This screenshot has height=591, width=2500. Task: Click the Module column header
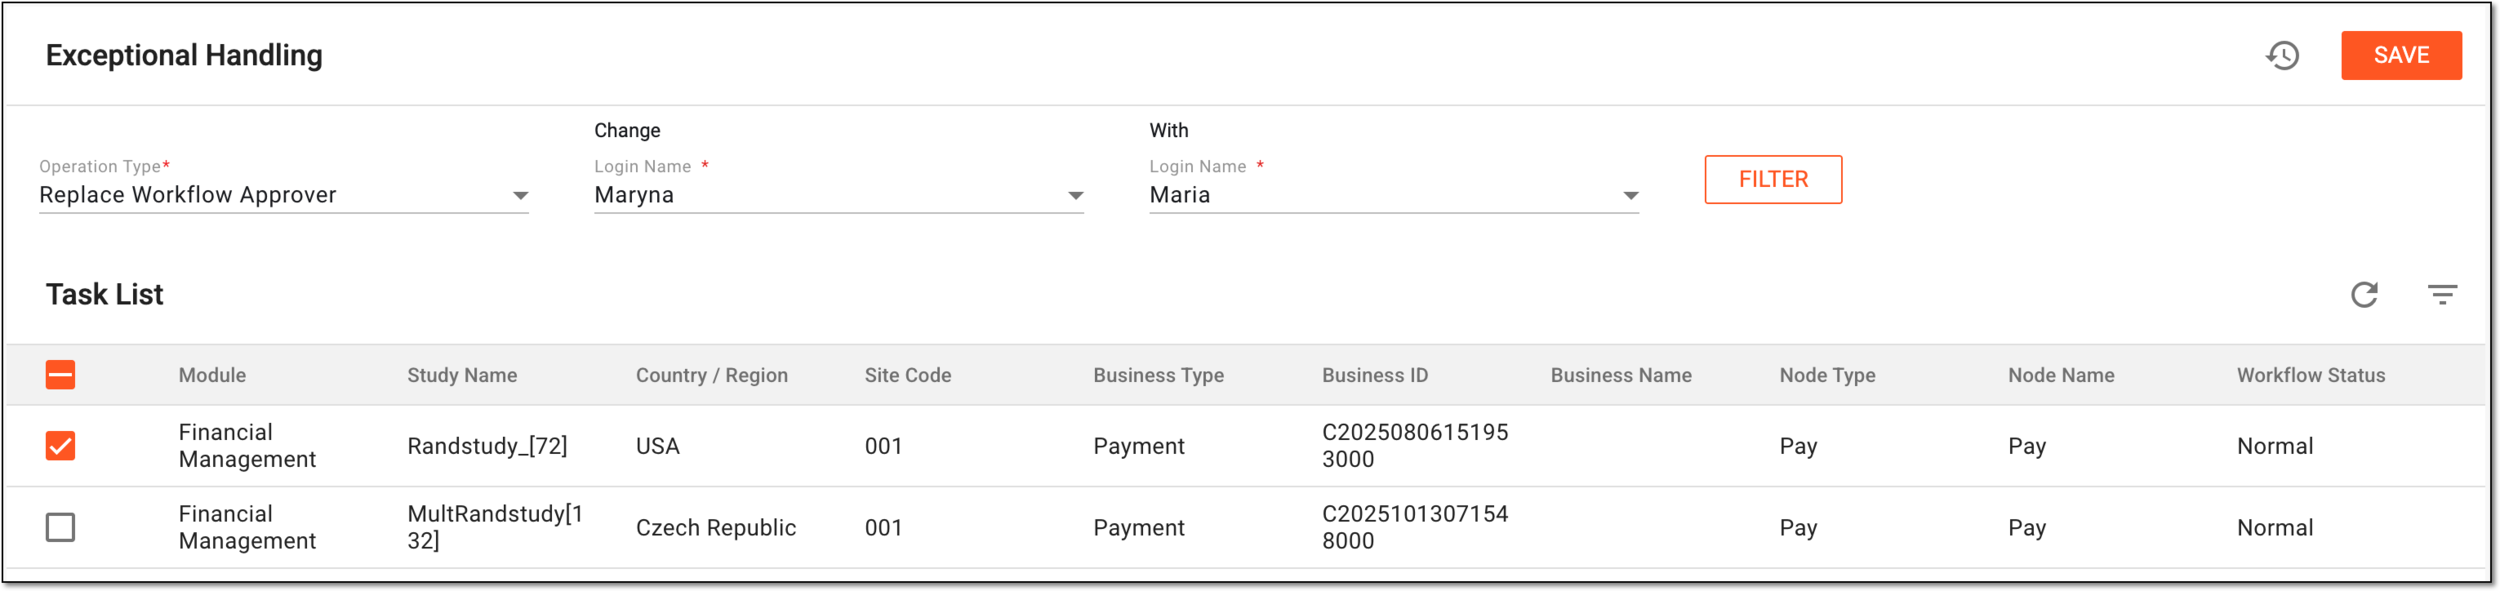pyautogui.click(x=212, y=375)
